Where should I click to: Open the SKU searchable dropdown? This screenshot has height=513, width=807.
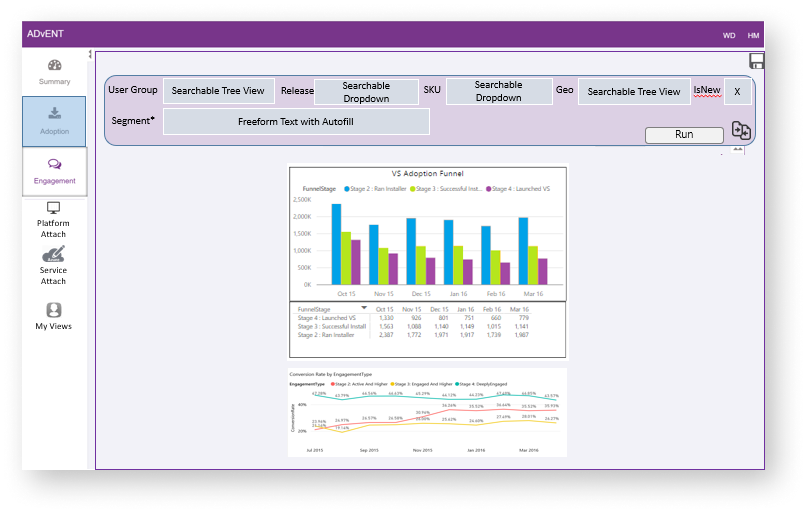(x=499, y=91)
